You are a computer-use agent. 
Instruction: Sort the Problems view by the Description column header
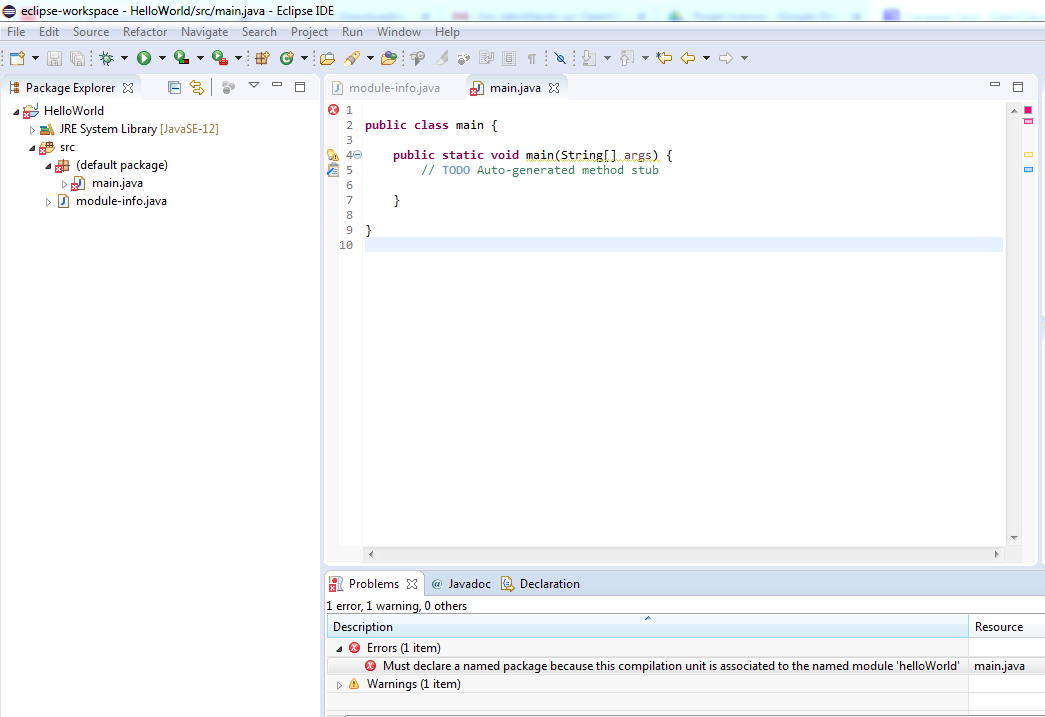click(647, 627)
